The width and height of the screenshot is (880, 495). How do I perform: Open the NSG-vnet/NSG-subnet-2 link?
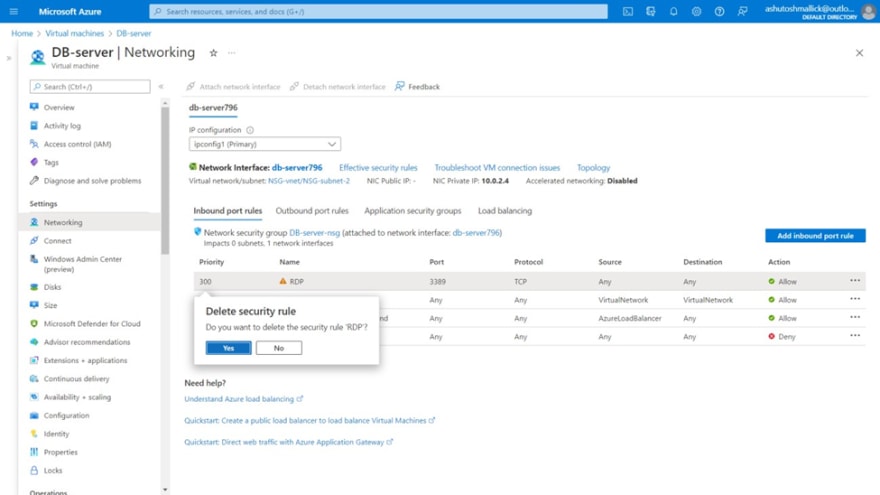pos(309,181)
